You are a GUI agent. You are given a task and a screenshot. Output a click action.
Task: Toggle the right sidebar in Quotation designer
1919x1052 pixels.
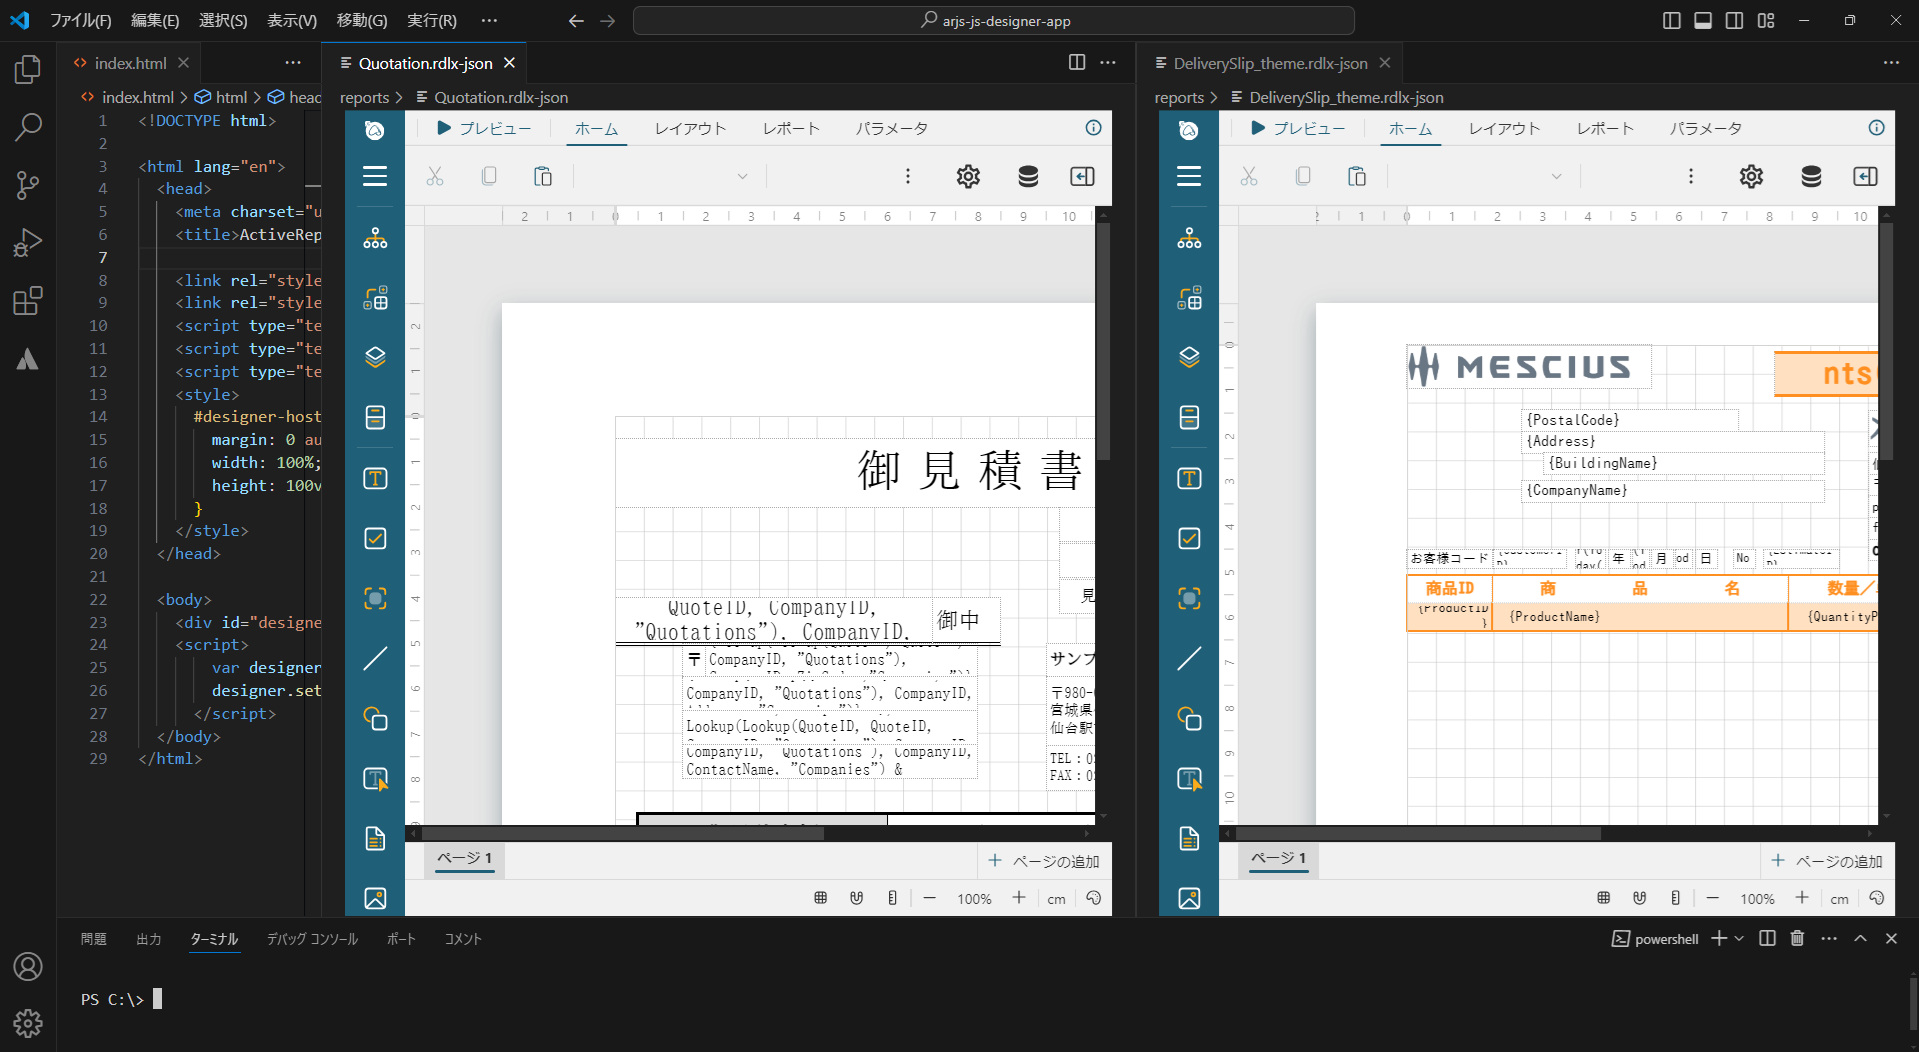pos(1082,176)
